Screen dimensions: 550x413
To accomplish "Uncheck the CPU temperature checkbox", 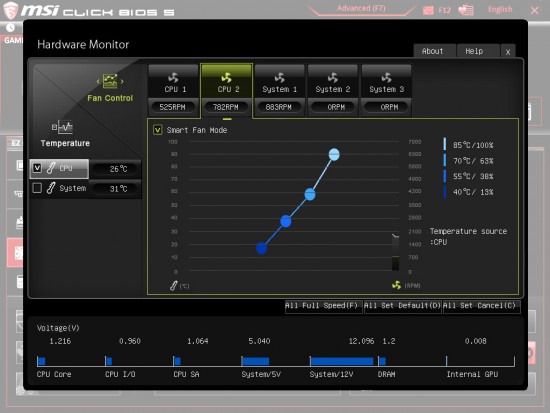I will (37, 168).
